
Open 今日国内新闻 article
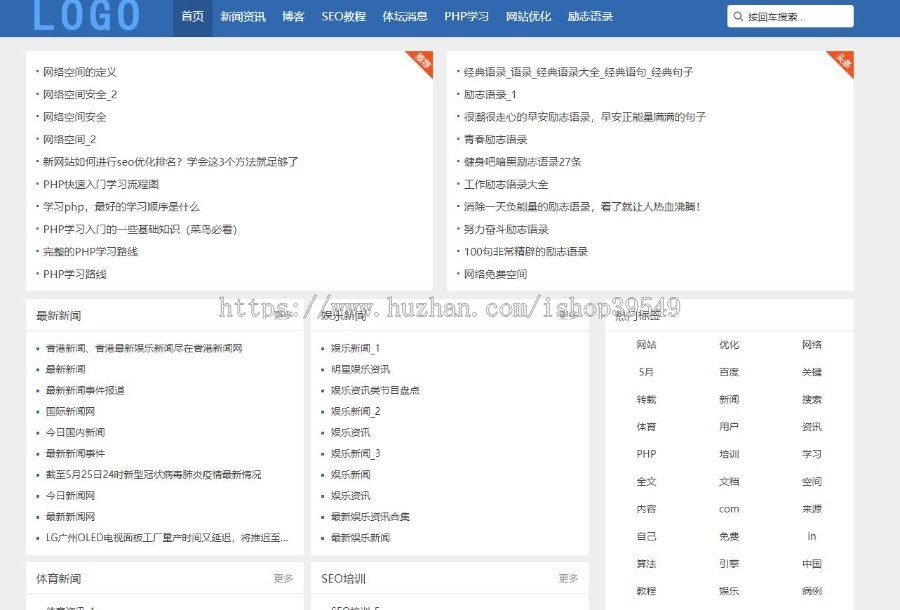pos(75,433)
